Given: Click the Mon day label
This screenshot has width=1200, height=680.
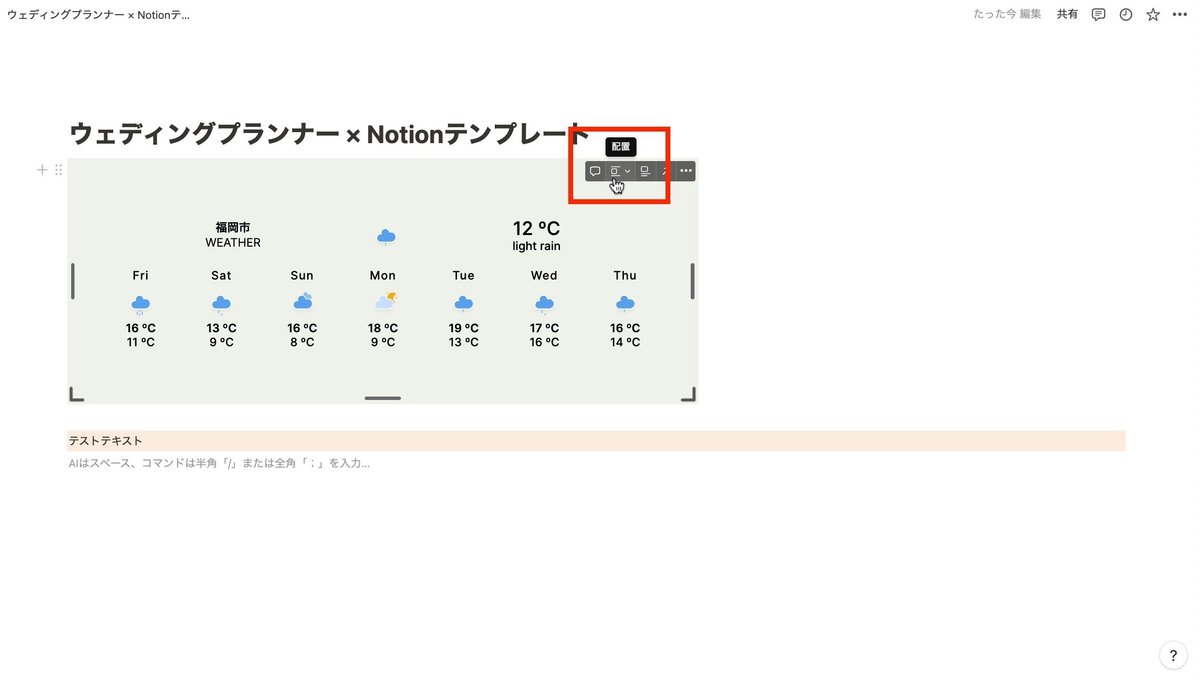Looking at the screenshot, I should (x=383, y=276).
